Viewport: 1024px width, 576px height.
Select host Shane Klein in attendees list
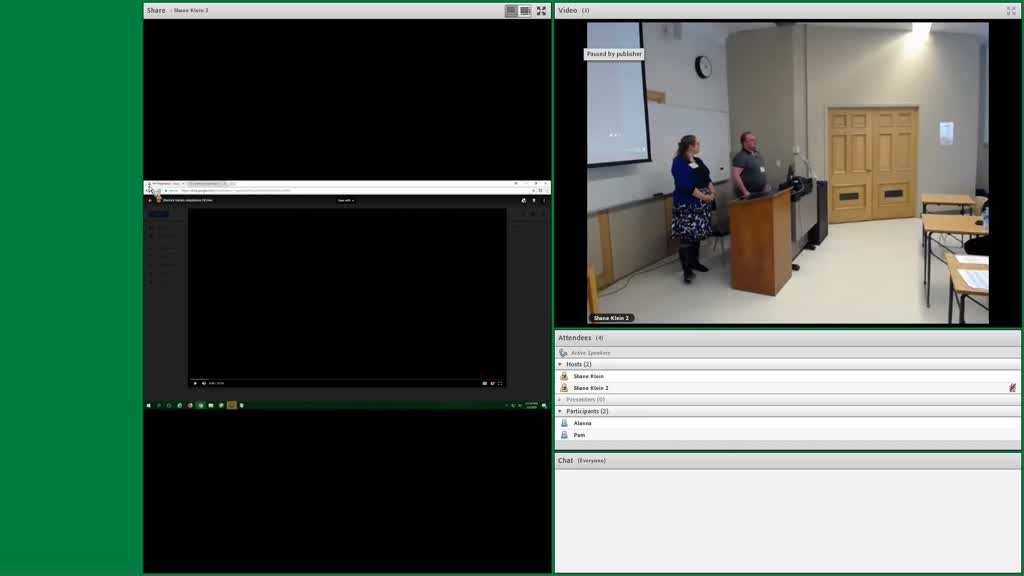[787, 376]
